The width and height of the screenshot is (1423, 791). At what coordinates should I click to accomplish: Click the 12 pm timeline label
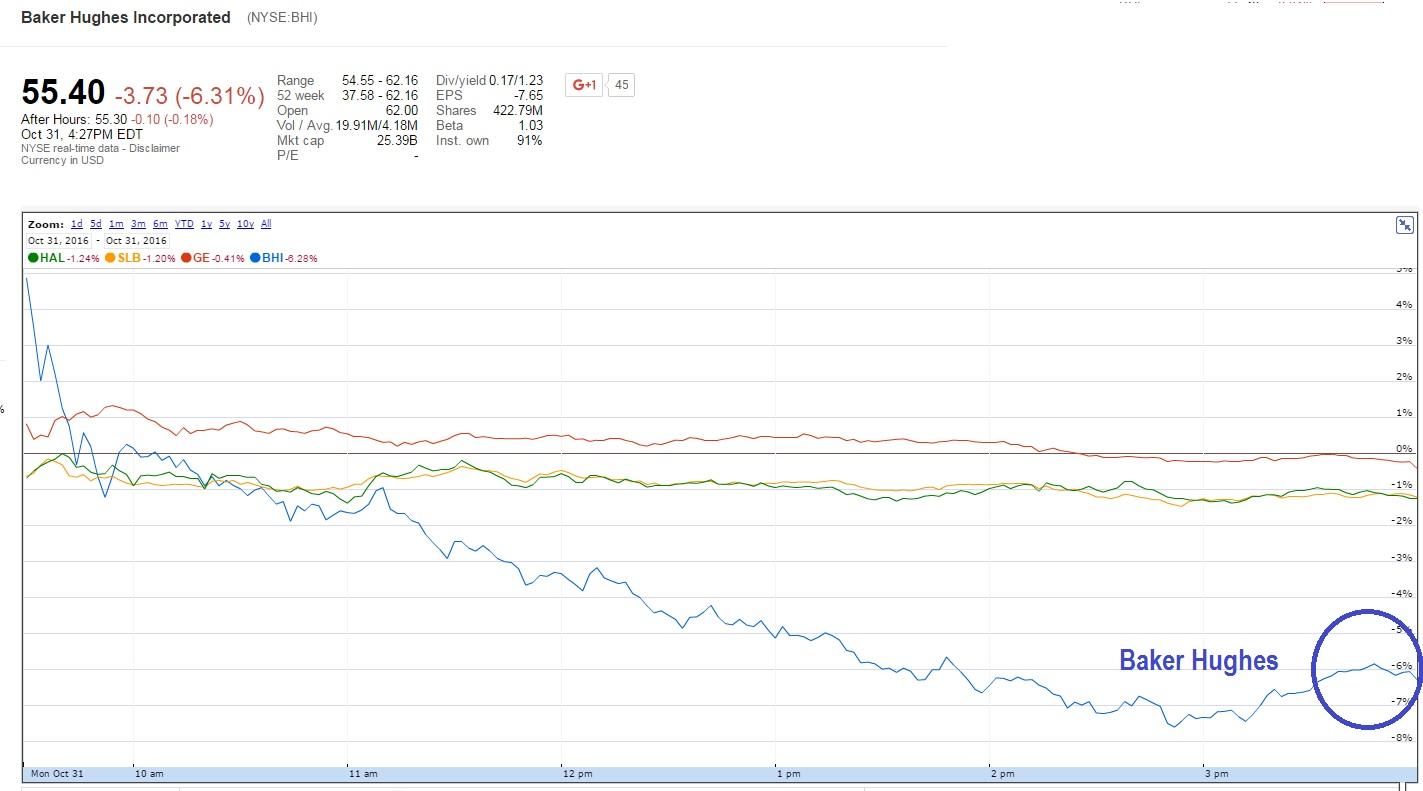tap(577, 774)
